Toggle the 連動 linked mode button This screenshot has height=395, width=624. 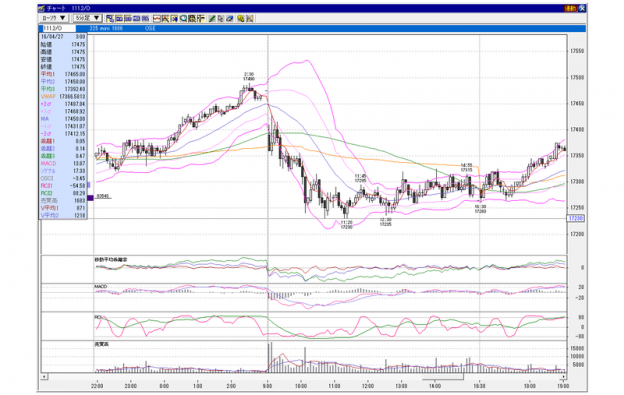570,8
